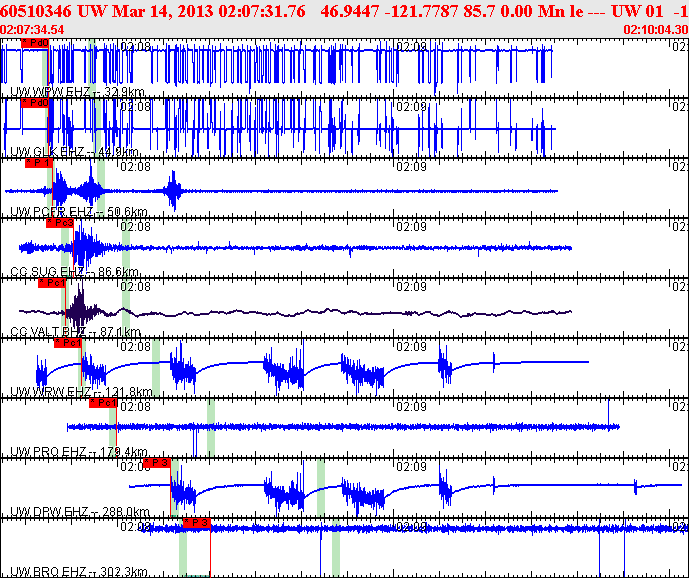
Task: Click the green band on PCFR trace
Action: 102,187
